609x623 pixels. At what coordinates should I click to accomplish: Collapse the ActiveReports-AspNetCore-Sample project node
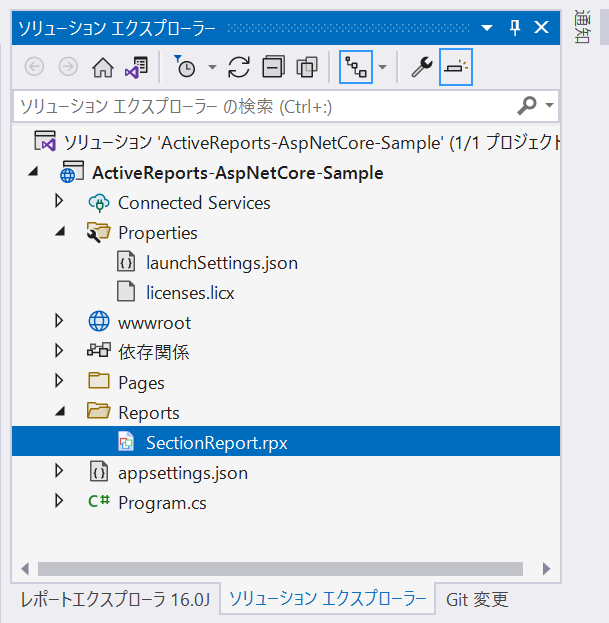coord(33,172)
